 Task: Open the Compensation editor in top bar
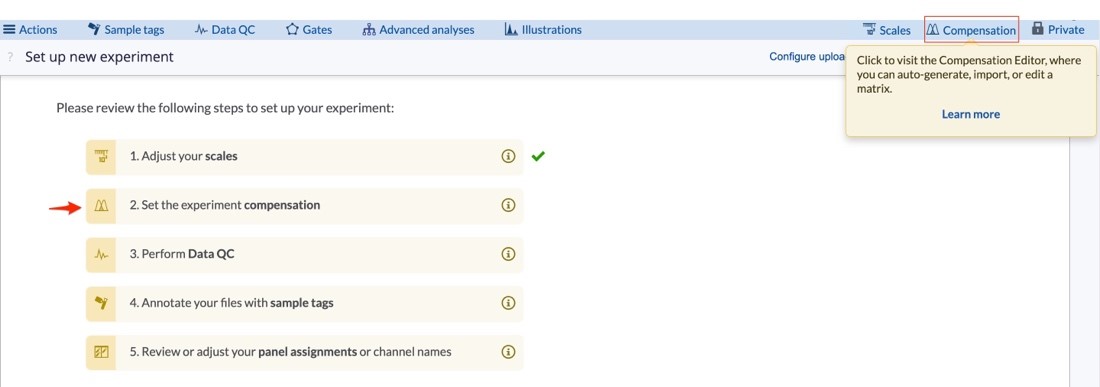pos(971,30)
